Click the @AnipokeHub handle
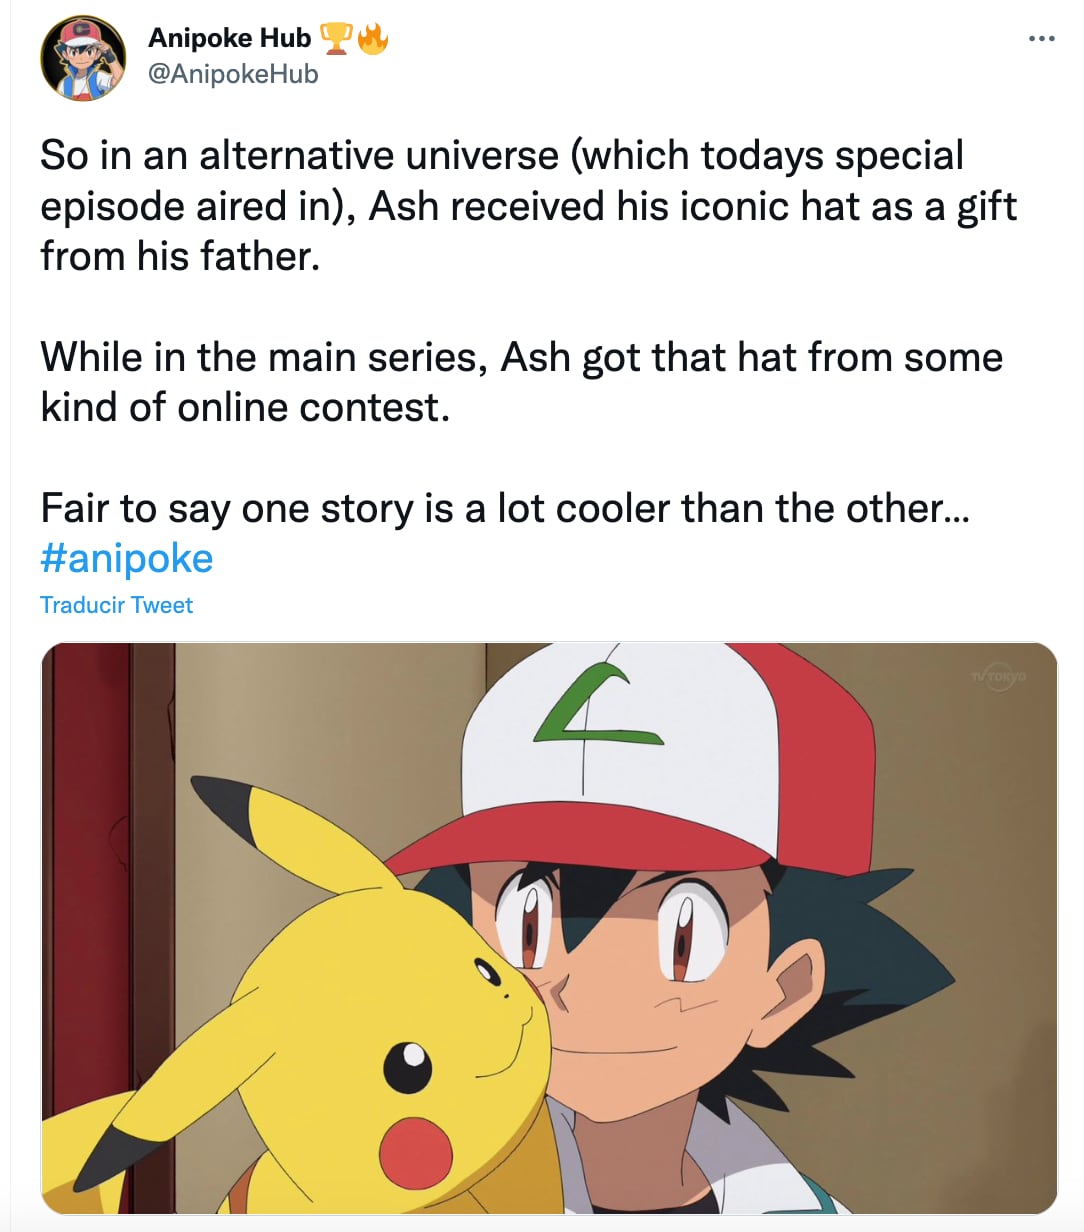 (x=233, y=74)
